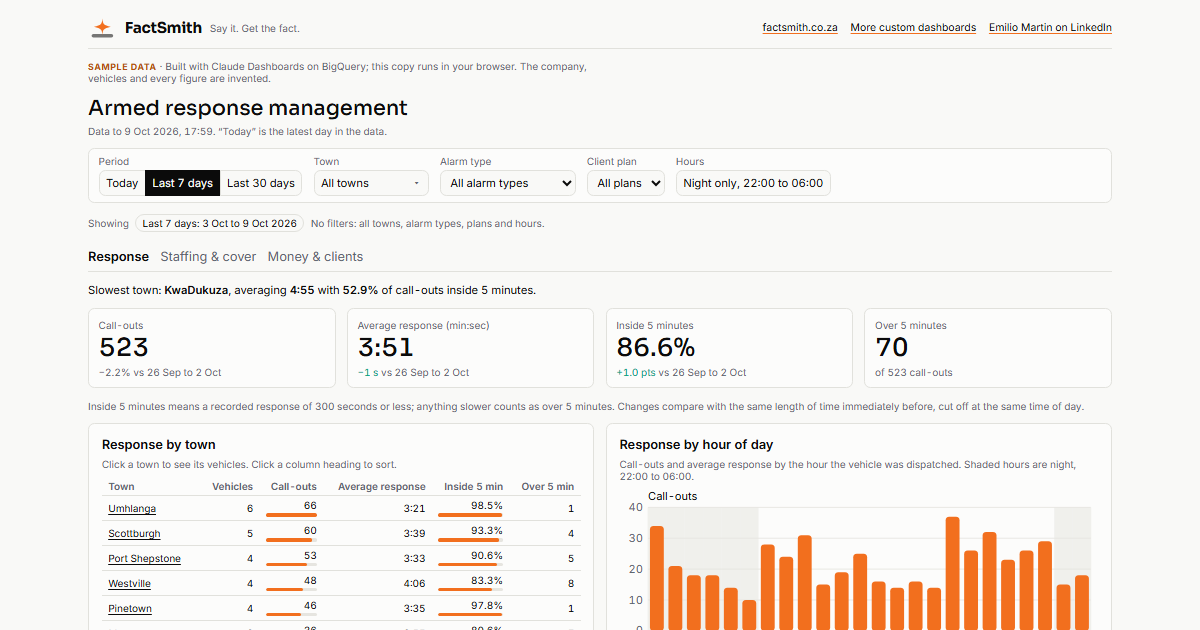
Task: Click Westville's 83.3% inside 5 min bar
Action: pyautogui.click(x=470, y=590)
